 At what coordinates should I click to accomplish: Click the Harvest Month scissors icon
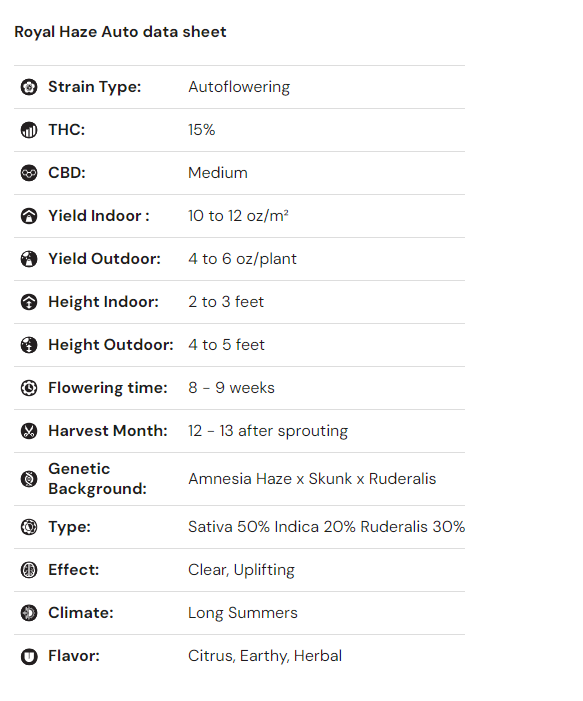(x=29, y=431)
